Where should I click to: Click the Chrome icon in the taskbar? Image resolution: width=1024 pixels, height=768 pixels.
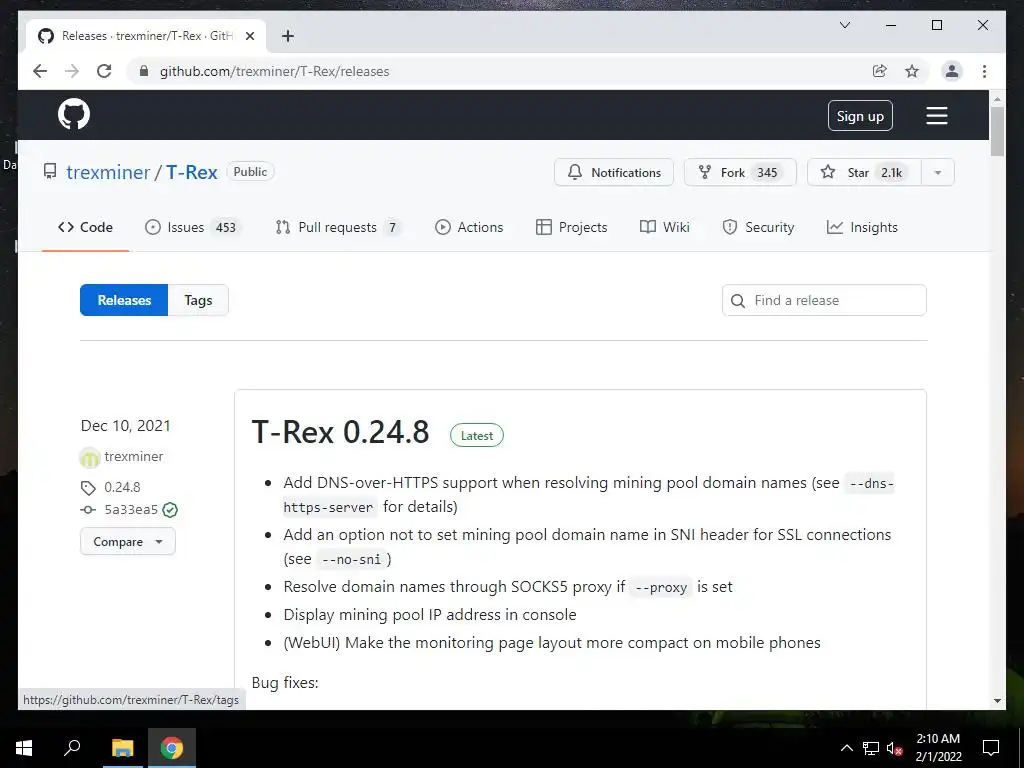tap(172, 748)
